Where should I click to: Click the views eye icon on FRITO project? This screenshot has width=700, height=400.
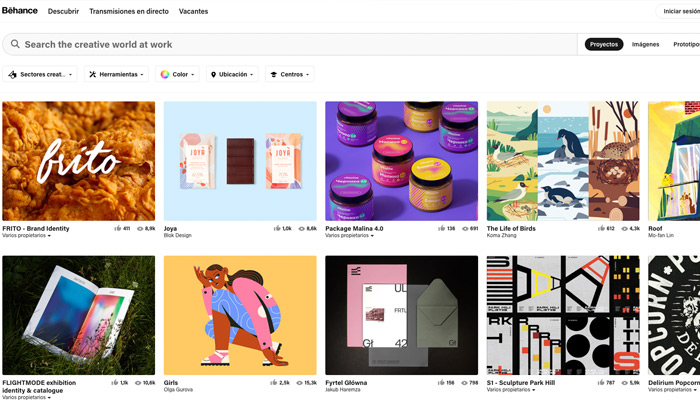point(140,229)
